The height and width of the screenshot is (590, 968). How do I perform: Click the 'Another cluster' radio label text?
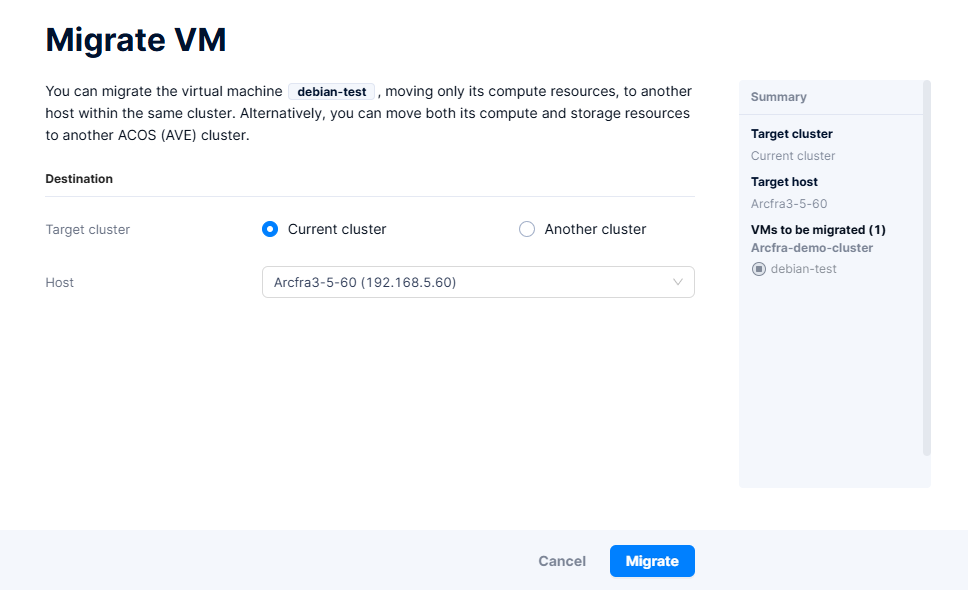pyautogui.click(x=595, y=229)
